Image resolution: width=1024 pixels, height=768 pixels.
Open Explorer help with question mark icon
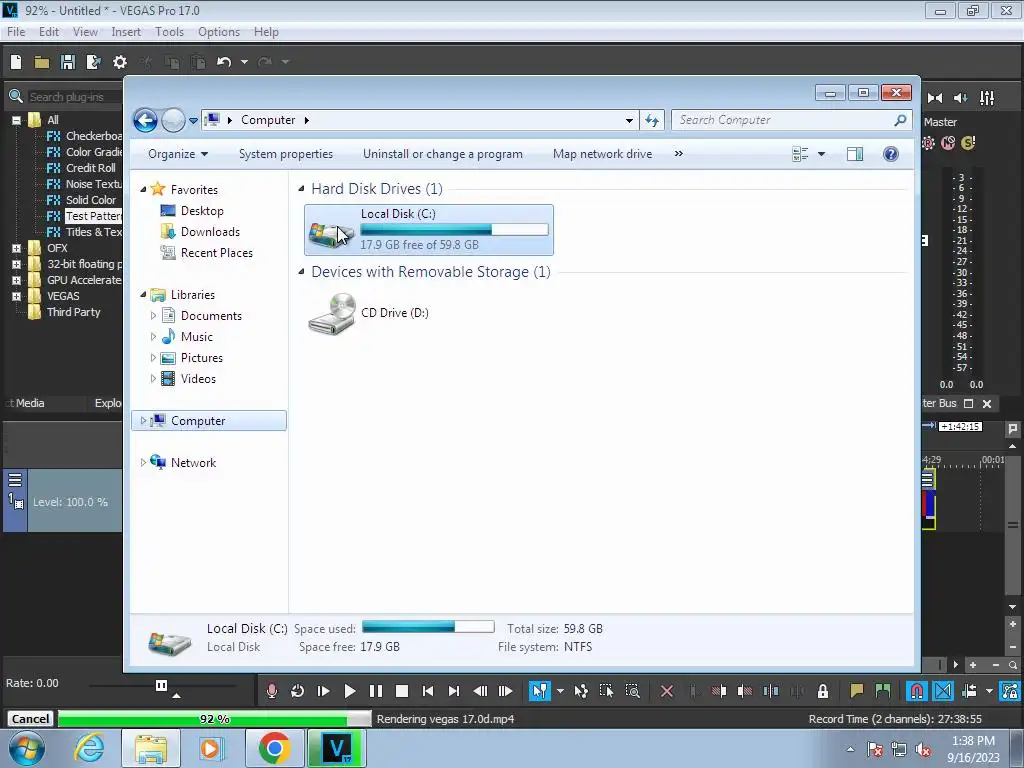point(891,154)
